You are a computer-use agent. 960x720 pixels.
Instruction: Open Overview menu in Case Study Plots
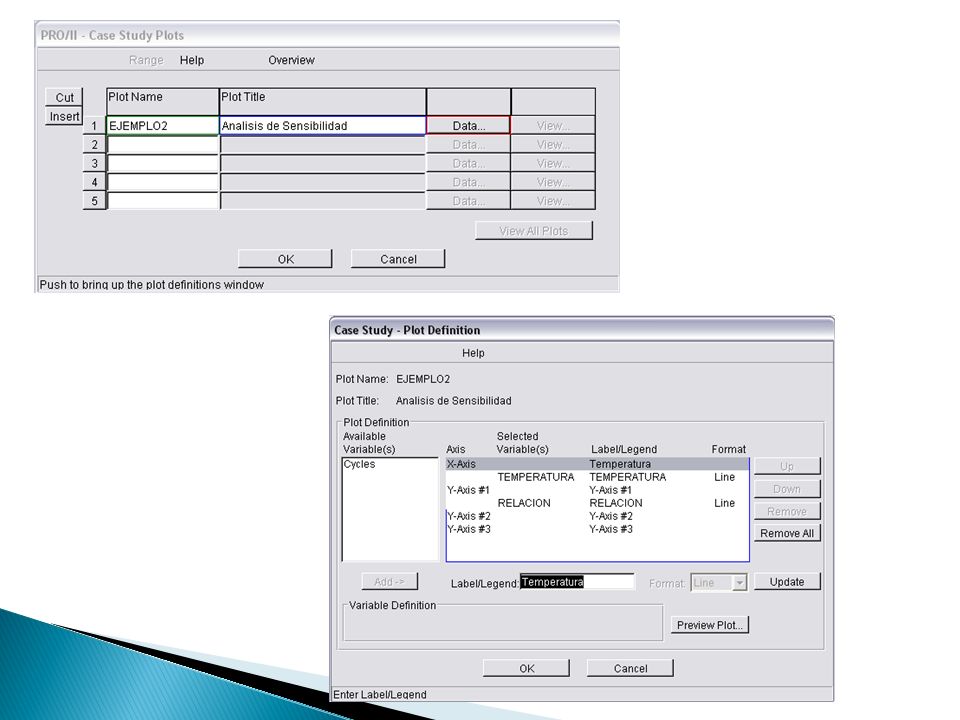(291, 60)
